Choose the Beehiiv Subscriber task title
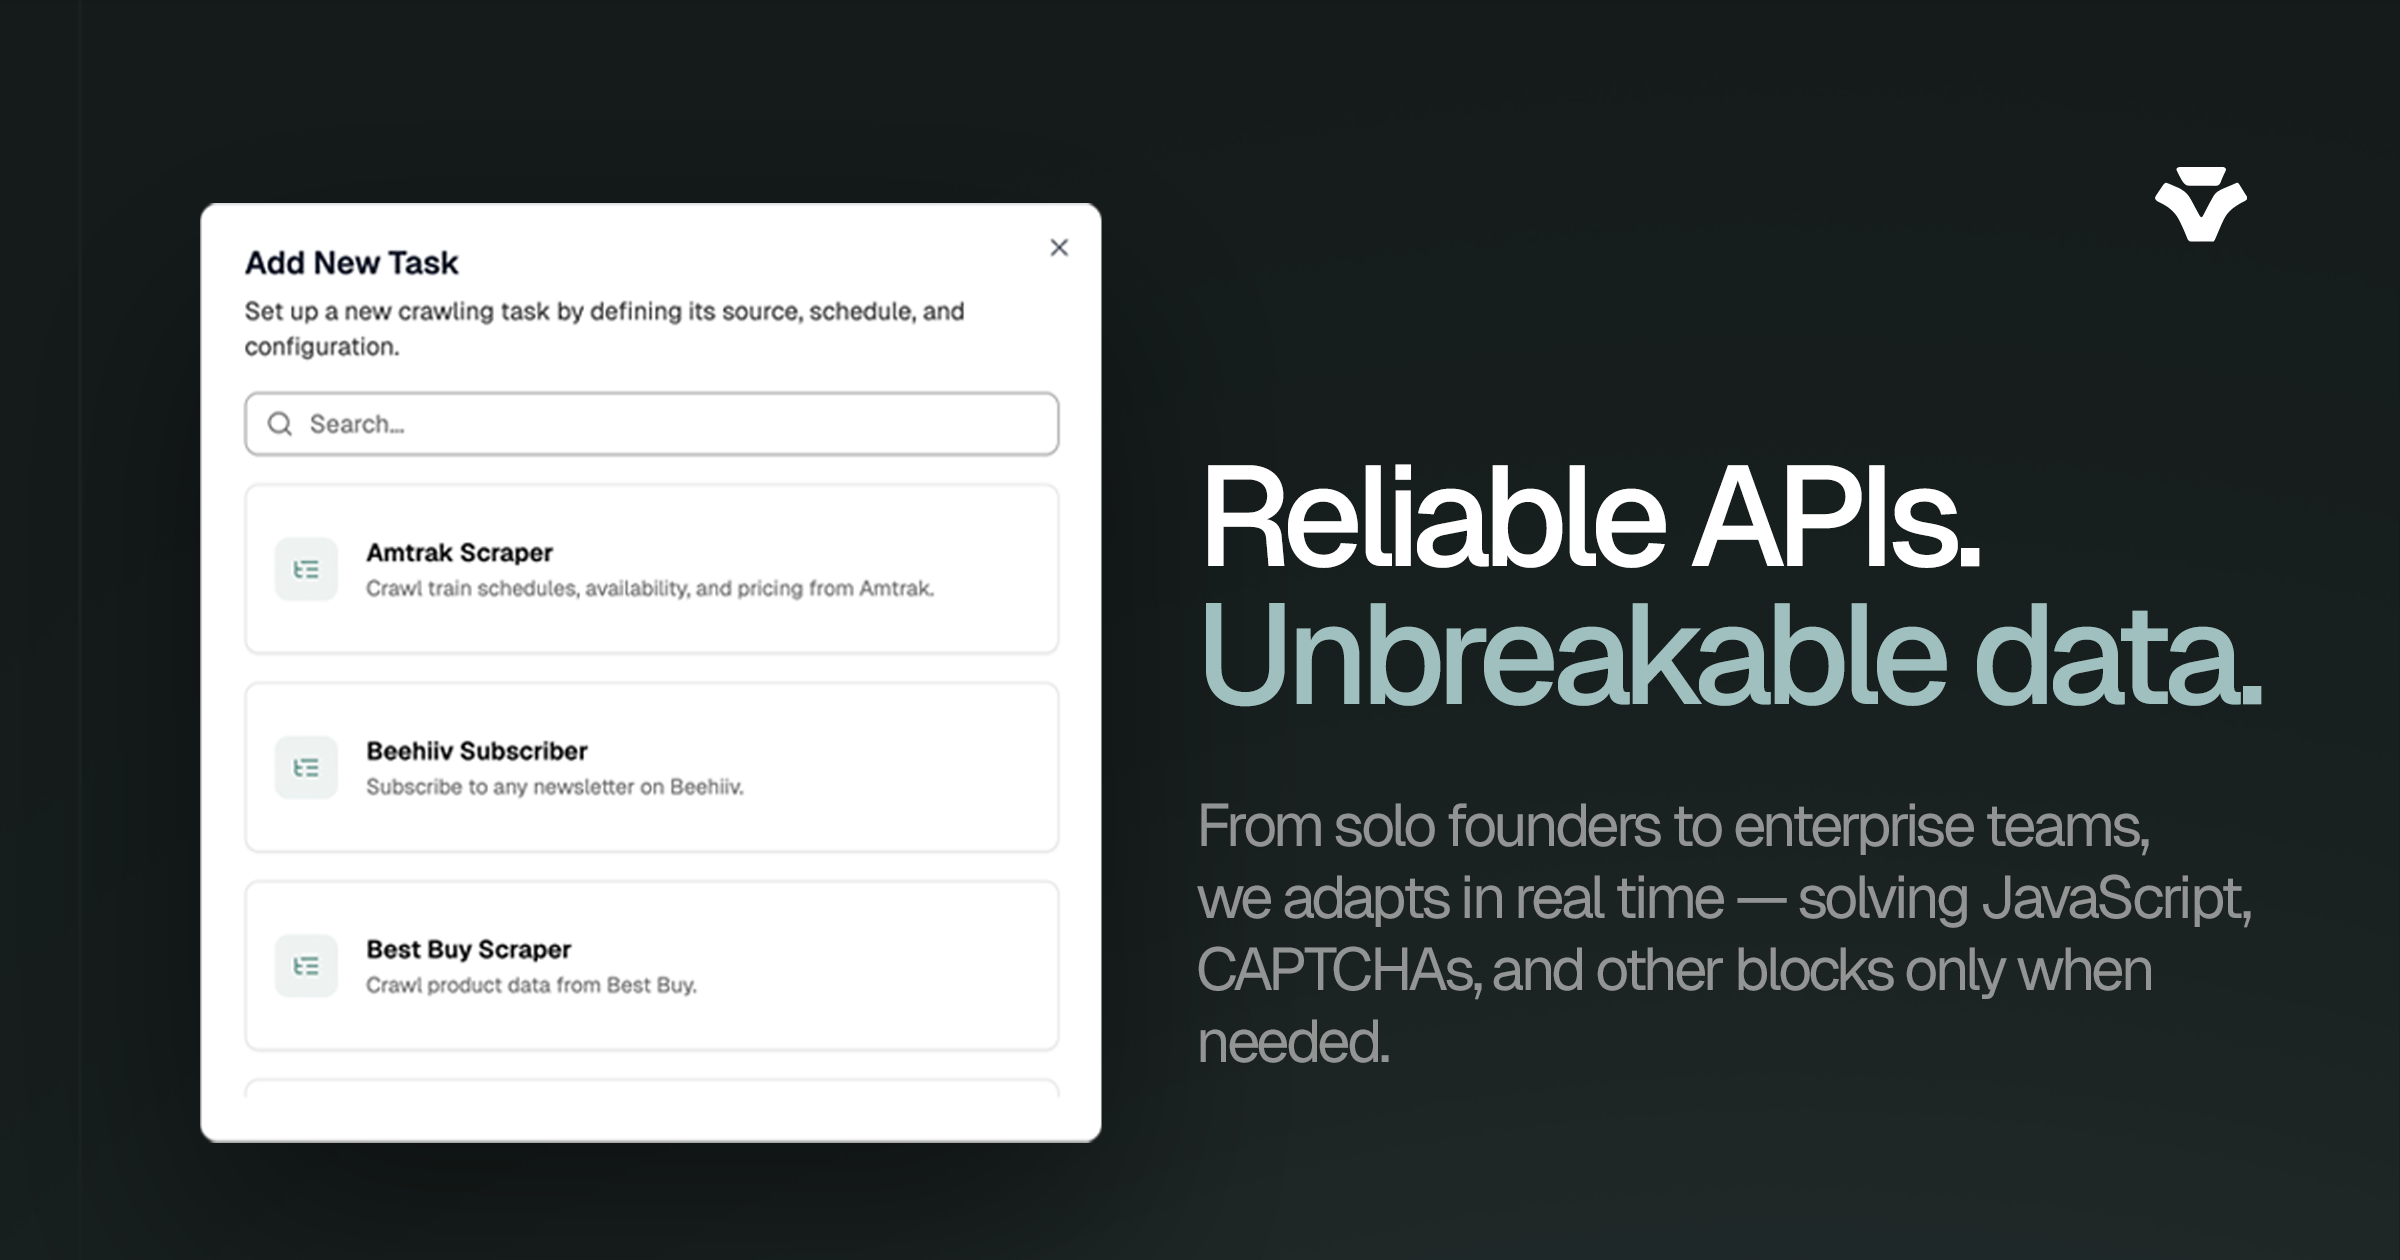 coord(476,751)
